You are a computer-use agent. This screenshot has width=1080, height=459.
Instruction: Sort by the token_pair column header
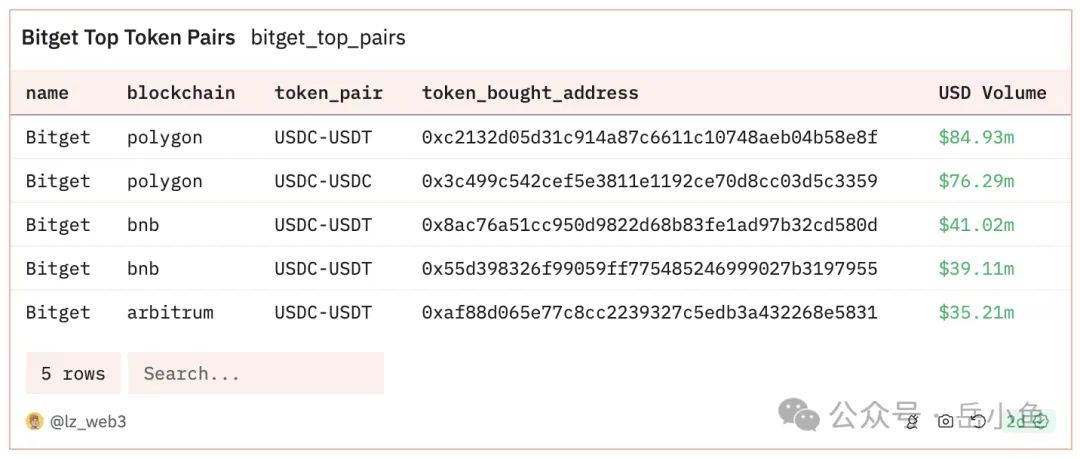click(x=328, y=93)
